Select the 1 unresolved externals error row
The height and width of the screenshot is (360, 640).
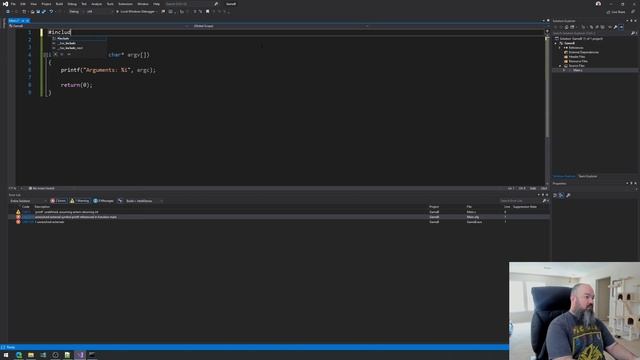(x=278, y=222)
